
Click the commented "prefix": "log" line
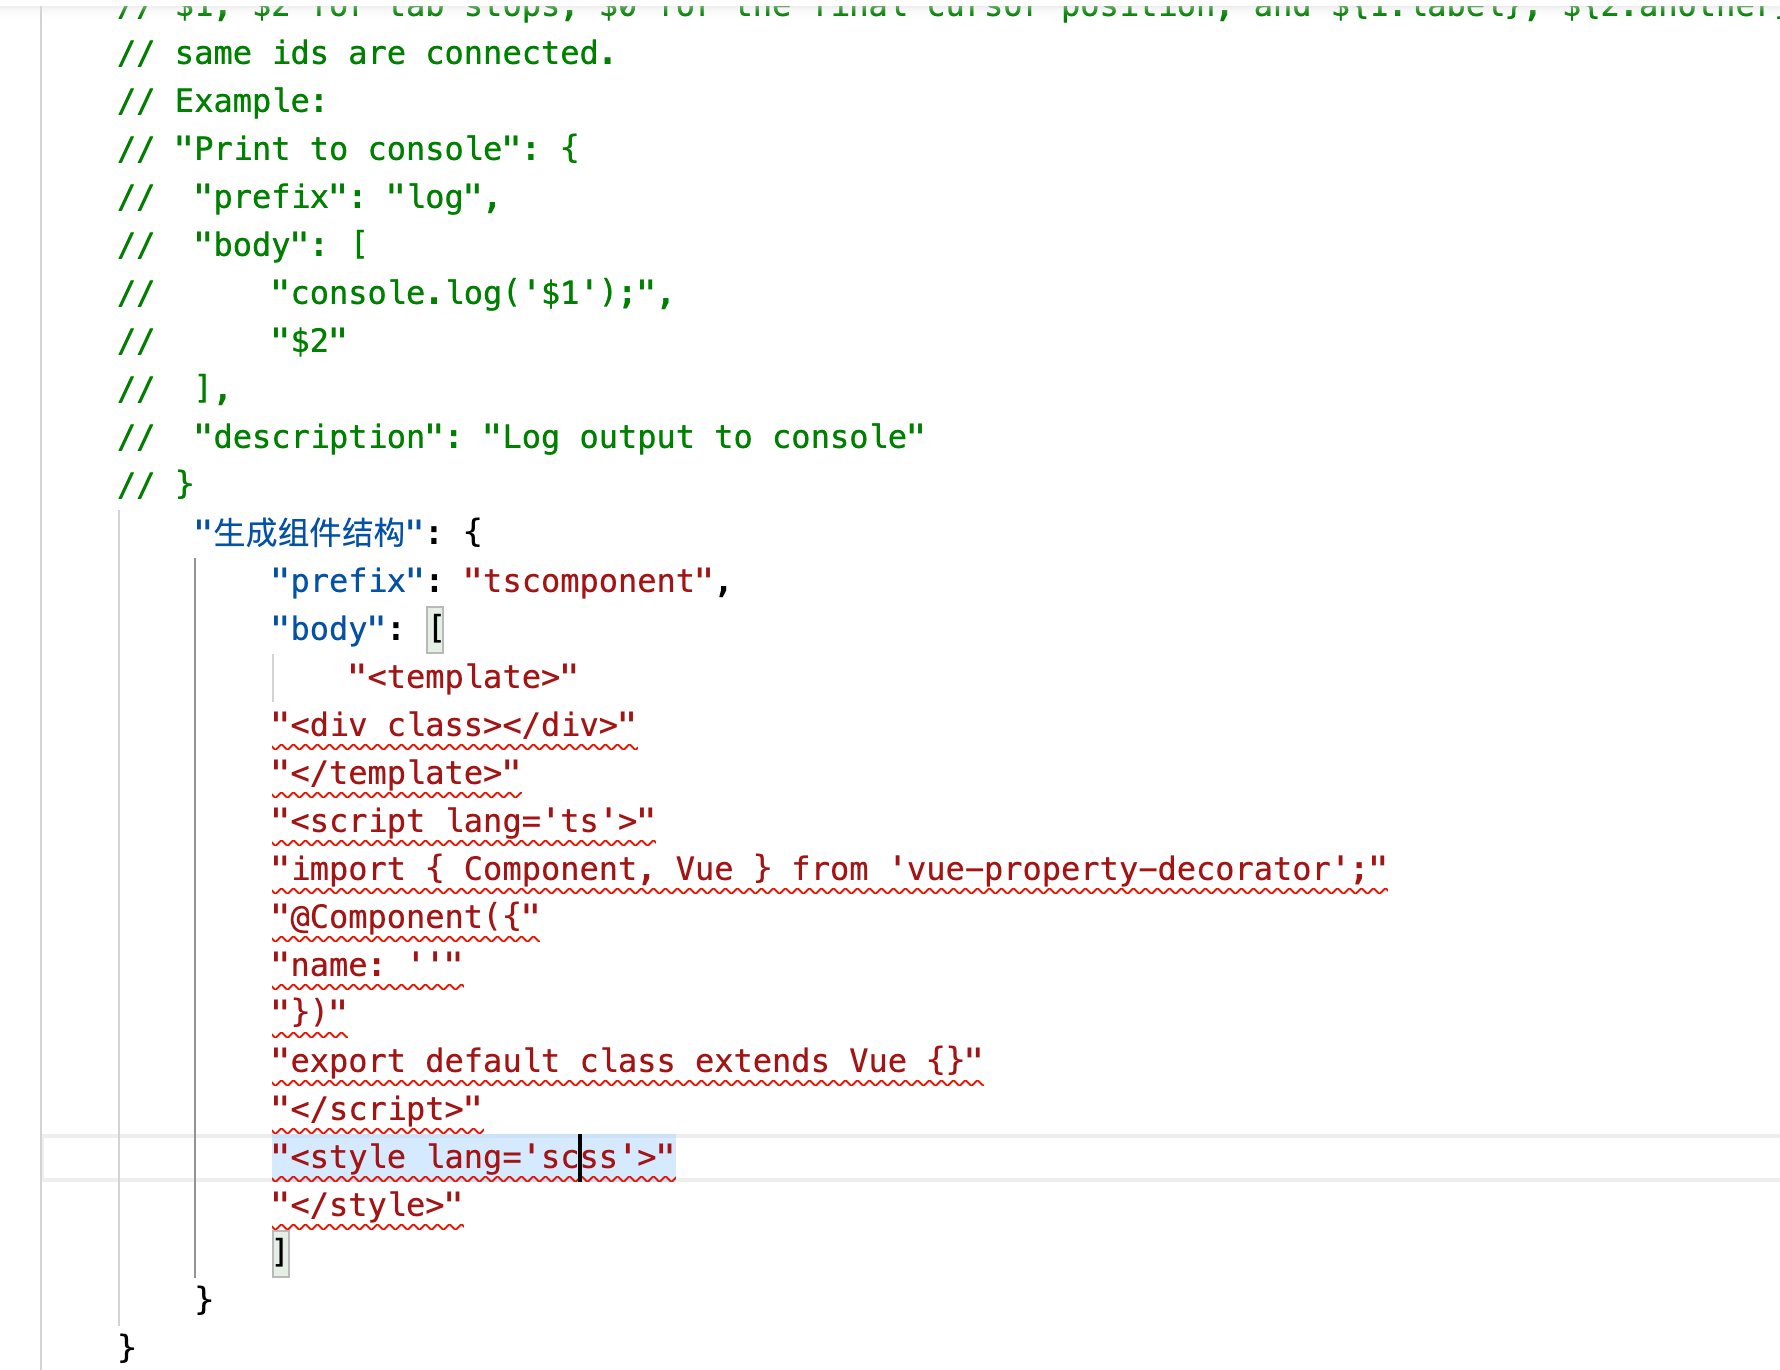tap(309, 197)
